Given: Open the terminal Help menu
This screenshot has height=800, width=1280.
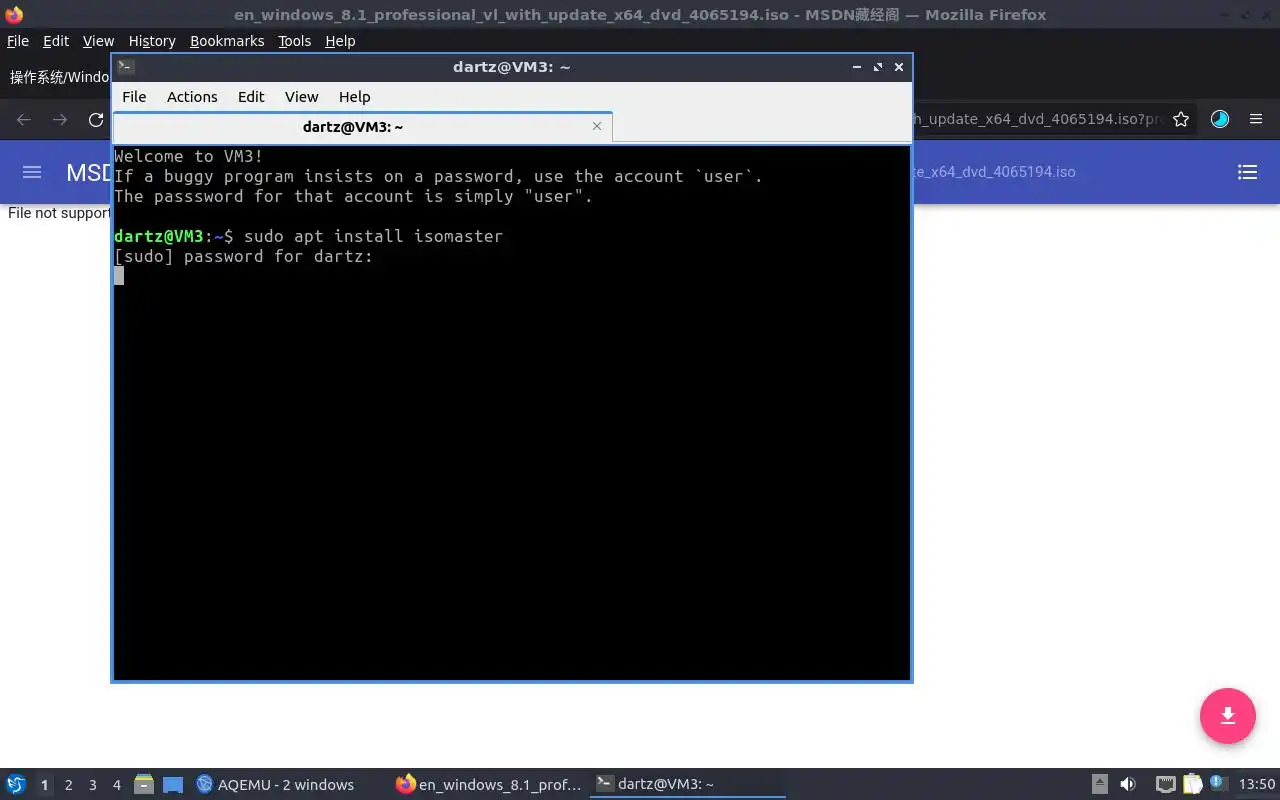Looking at the screenshot, I should (354, 97).
